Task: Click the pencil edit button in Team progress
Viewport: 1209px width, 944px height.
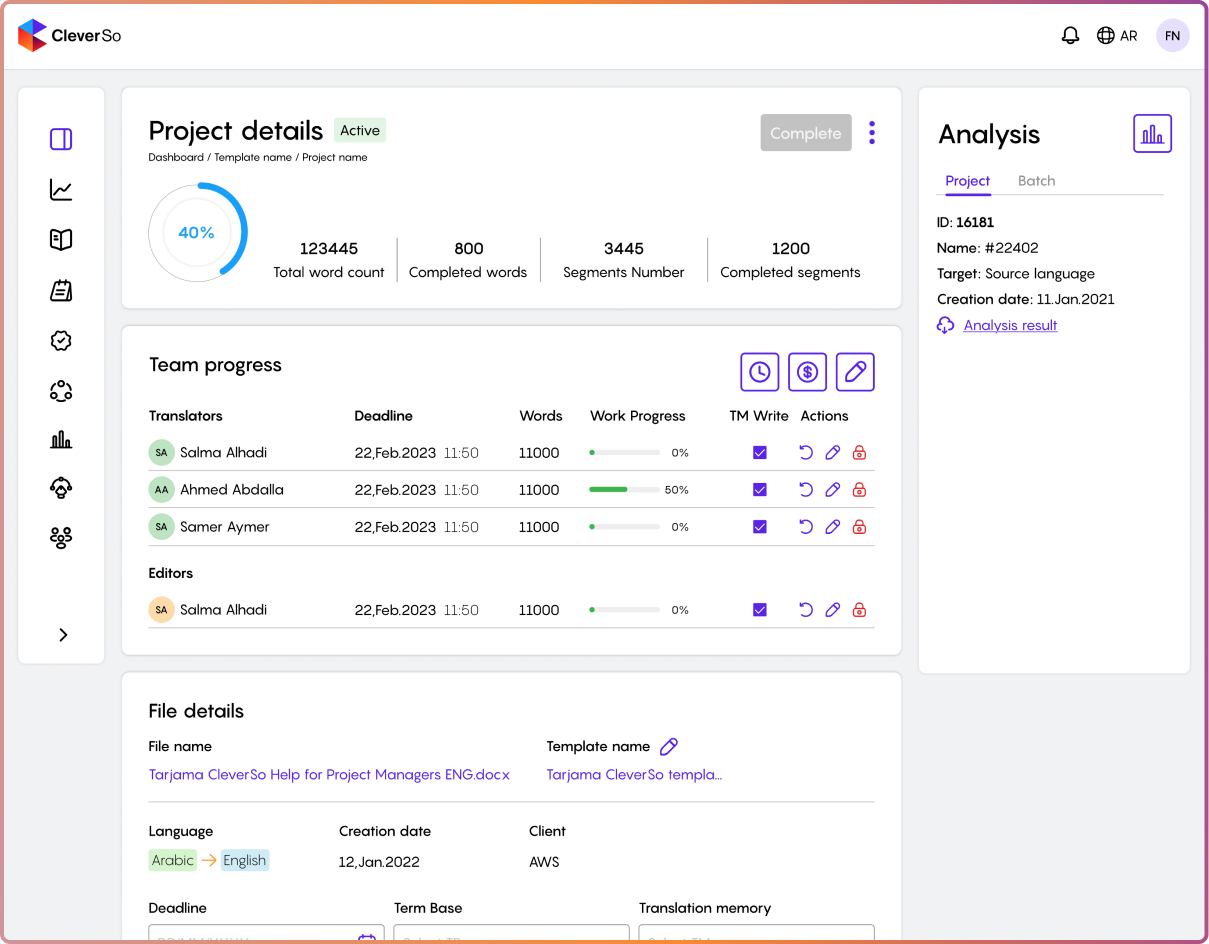Action: 855,372
